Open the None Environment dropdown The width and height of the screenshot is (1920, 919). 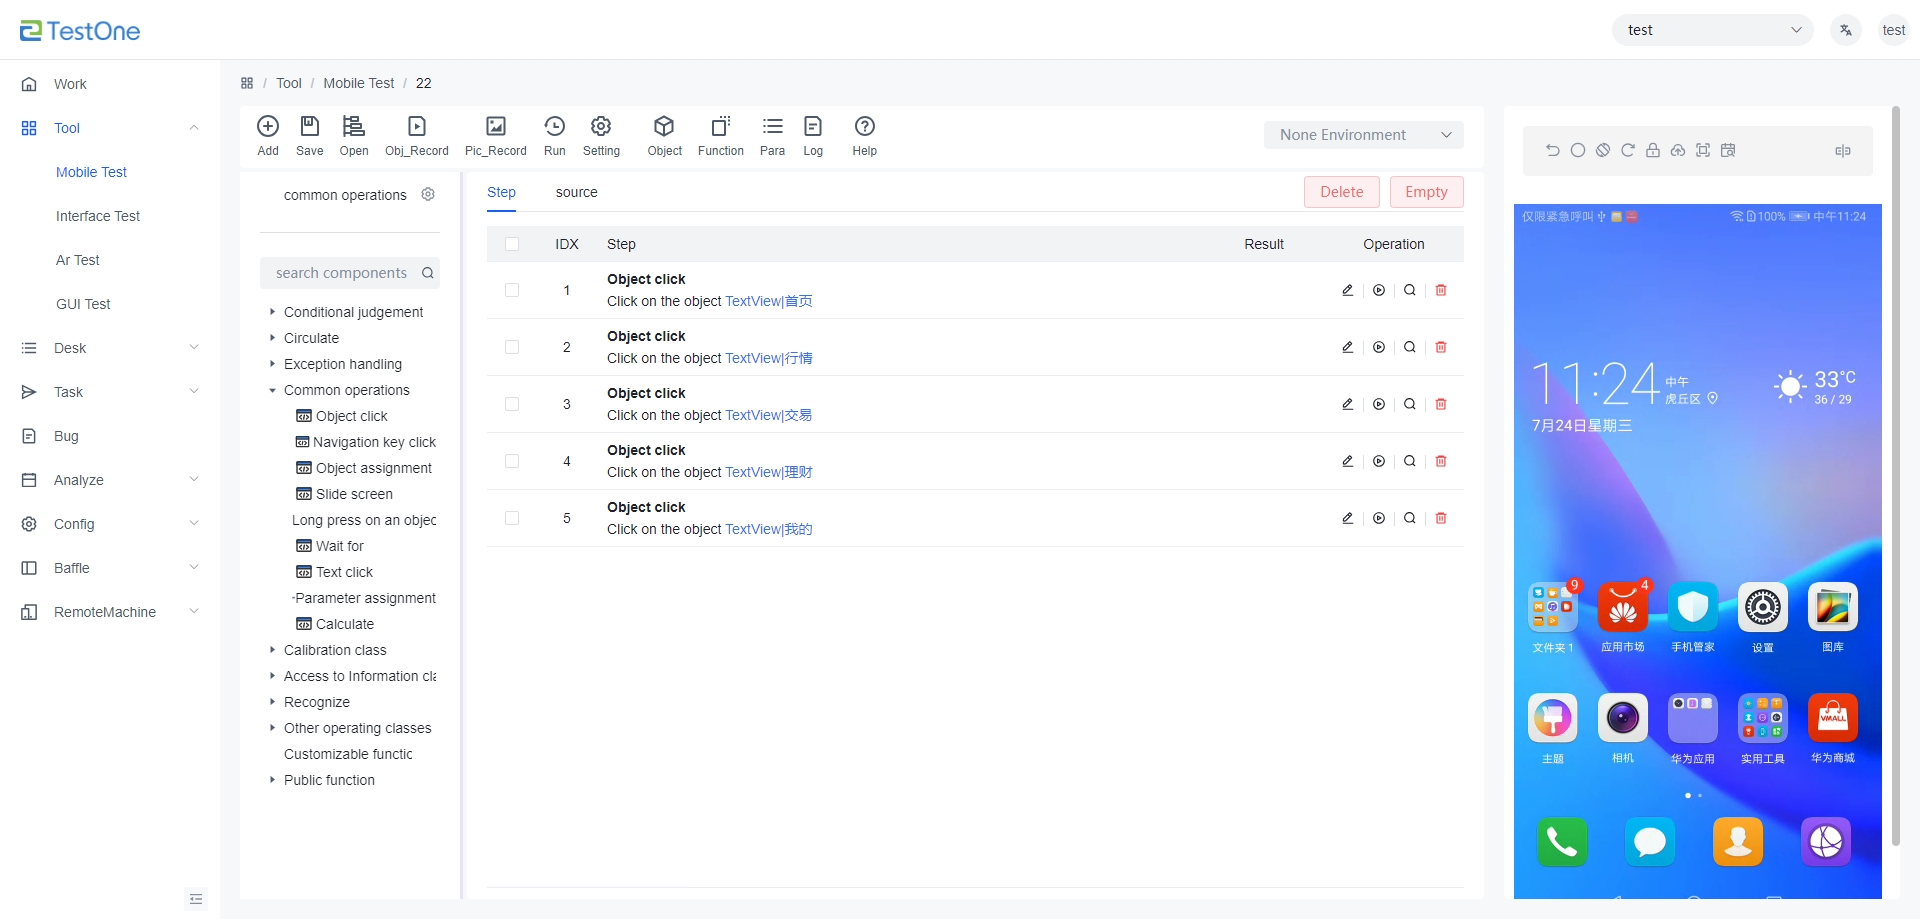click(x=1364, y=135)
